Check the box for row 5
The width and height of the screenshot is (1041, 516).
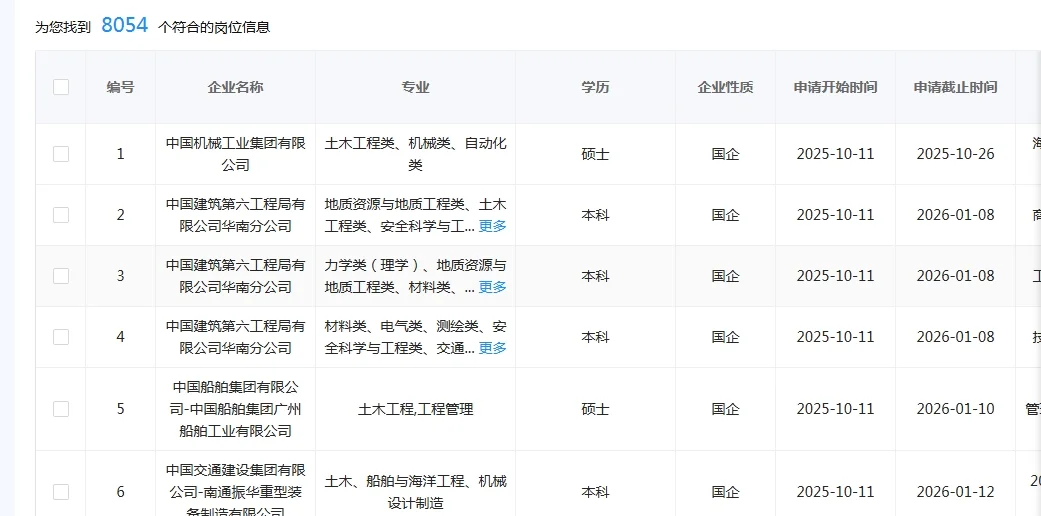[61, 409]
